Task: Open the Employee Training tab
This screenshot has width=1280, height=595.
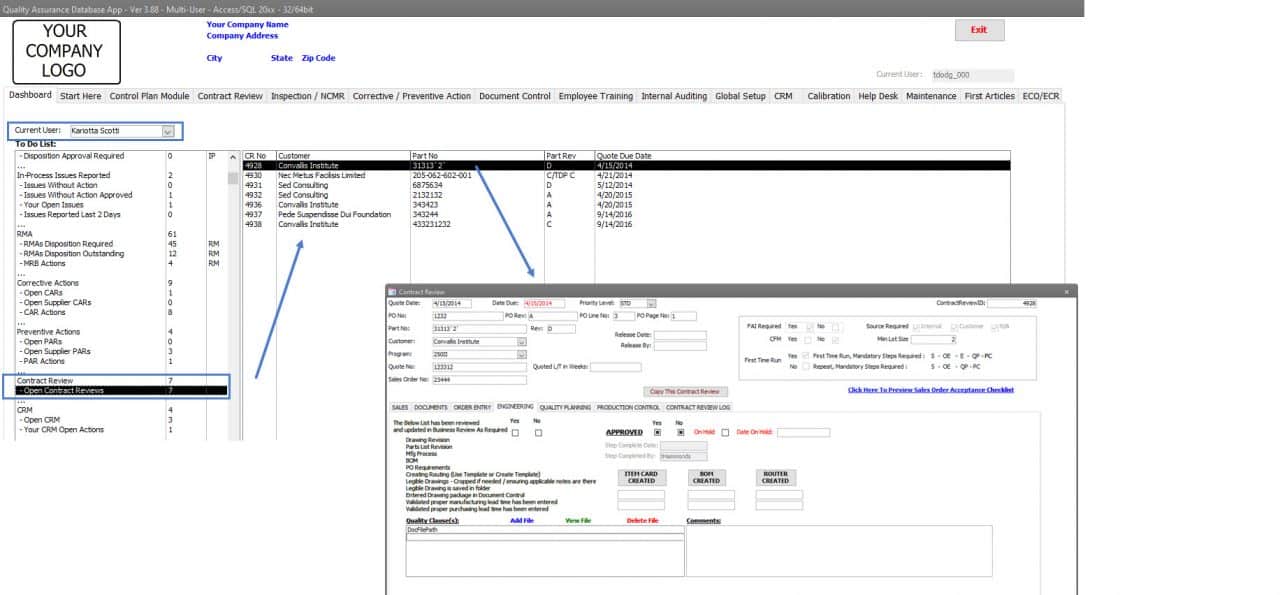Action: tap(599, 96)
